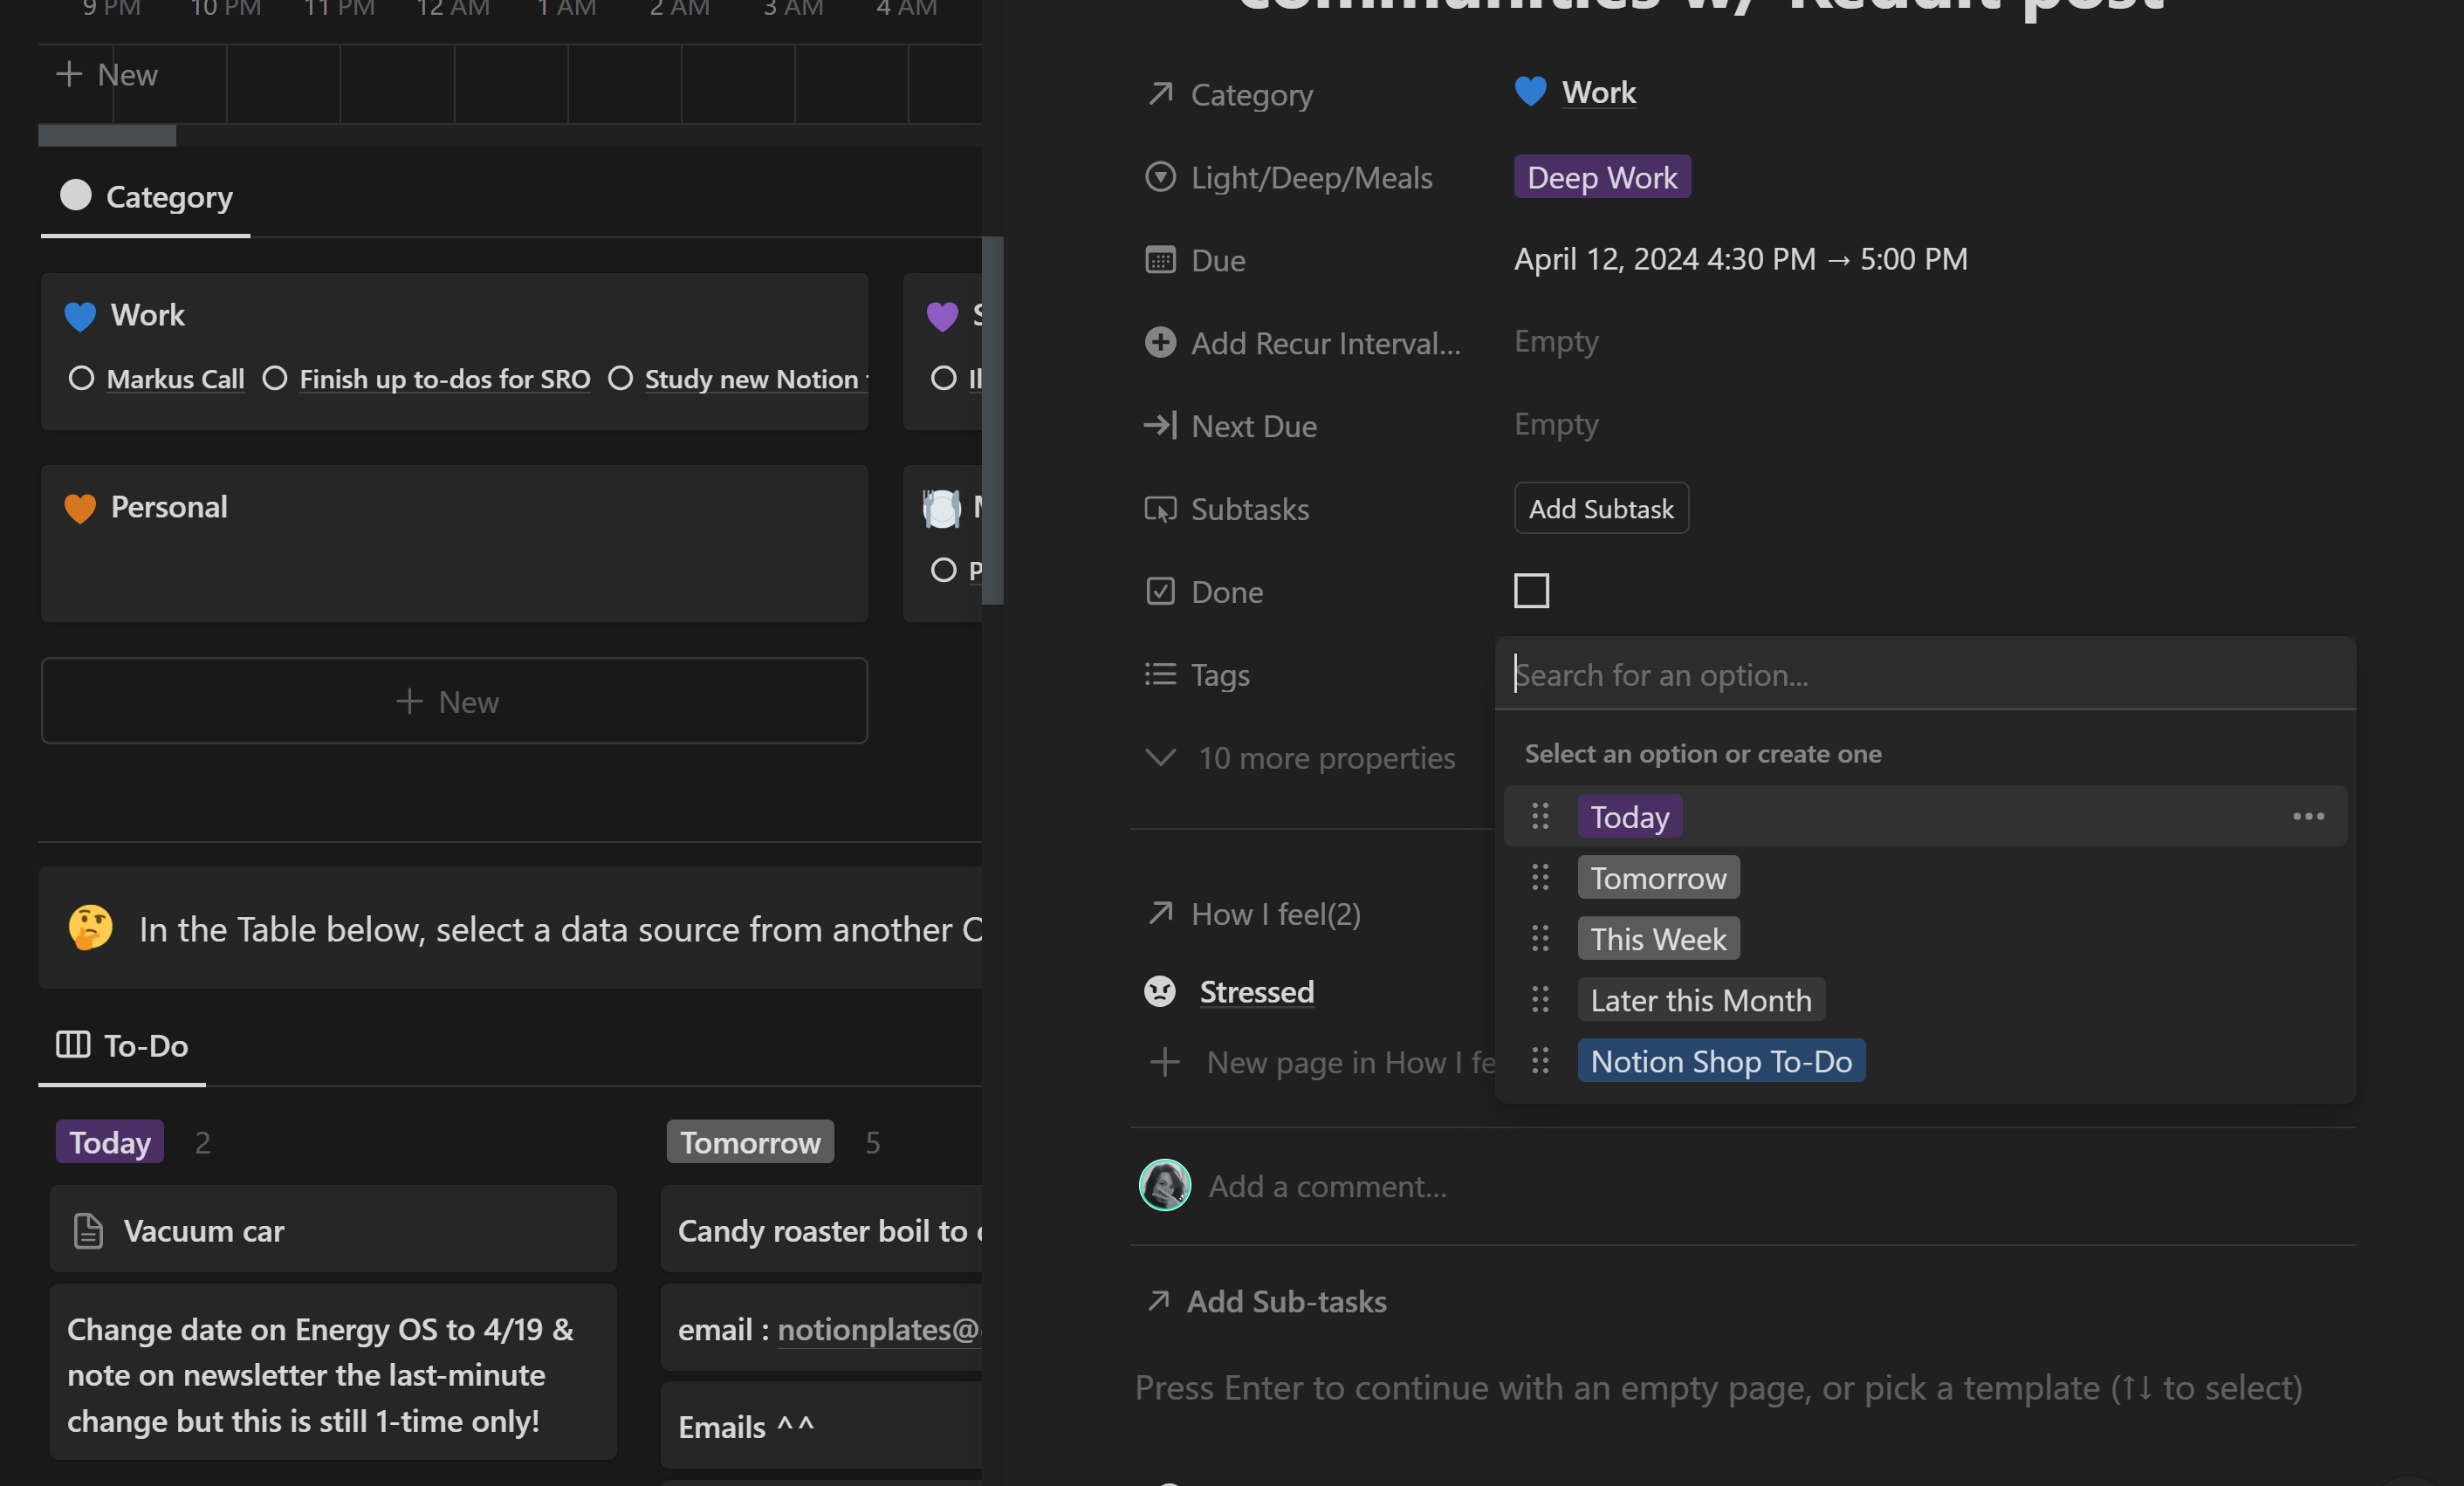Check off Study new Notion task circle
Screen dimensions: 2464x1486
point(620,379)
